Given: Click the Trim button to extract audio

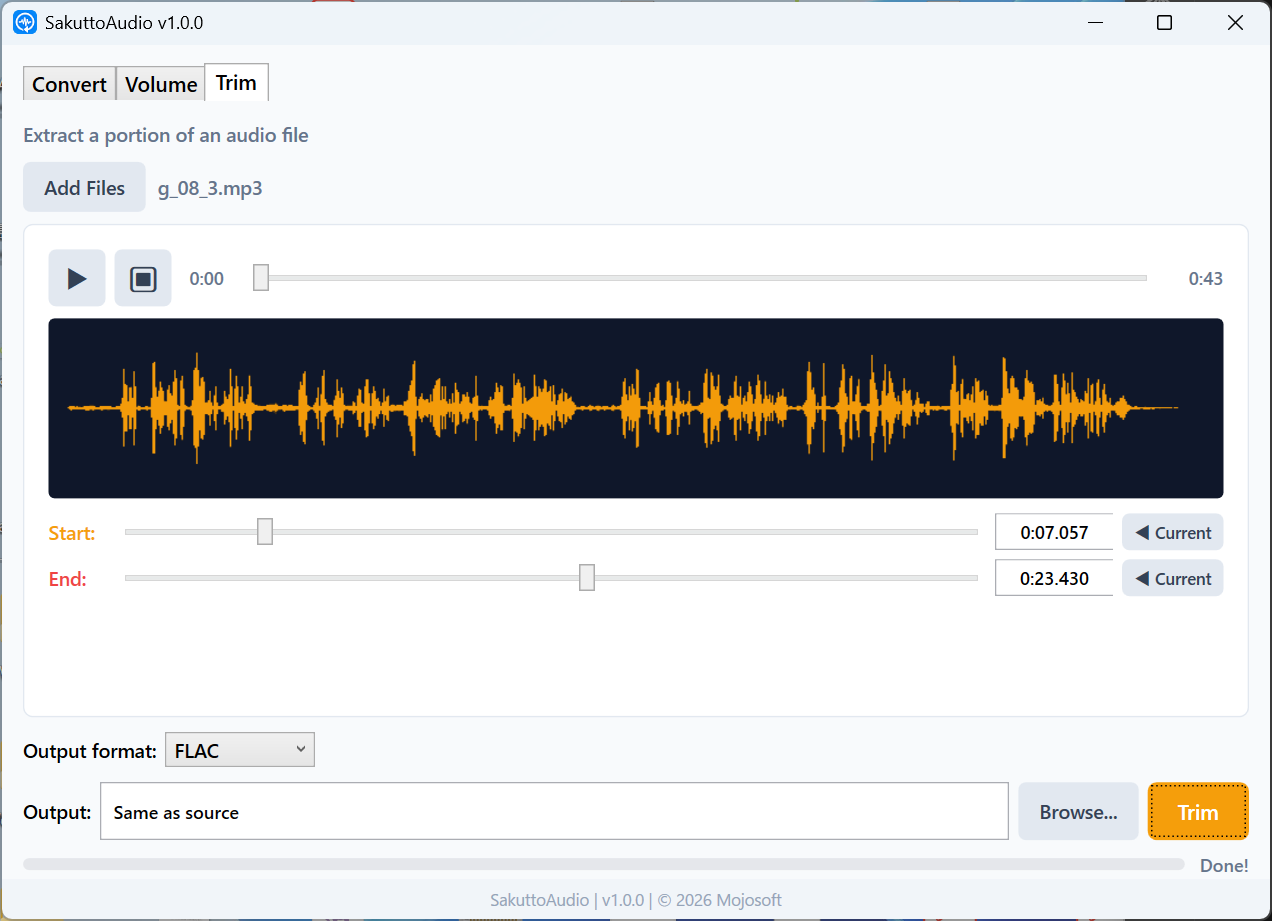Looking at the screenshot, I should pyautogui.click(x=1197, y=811).
